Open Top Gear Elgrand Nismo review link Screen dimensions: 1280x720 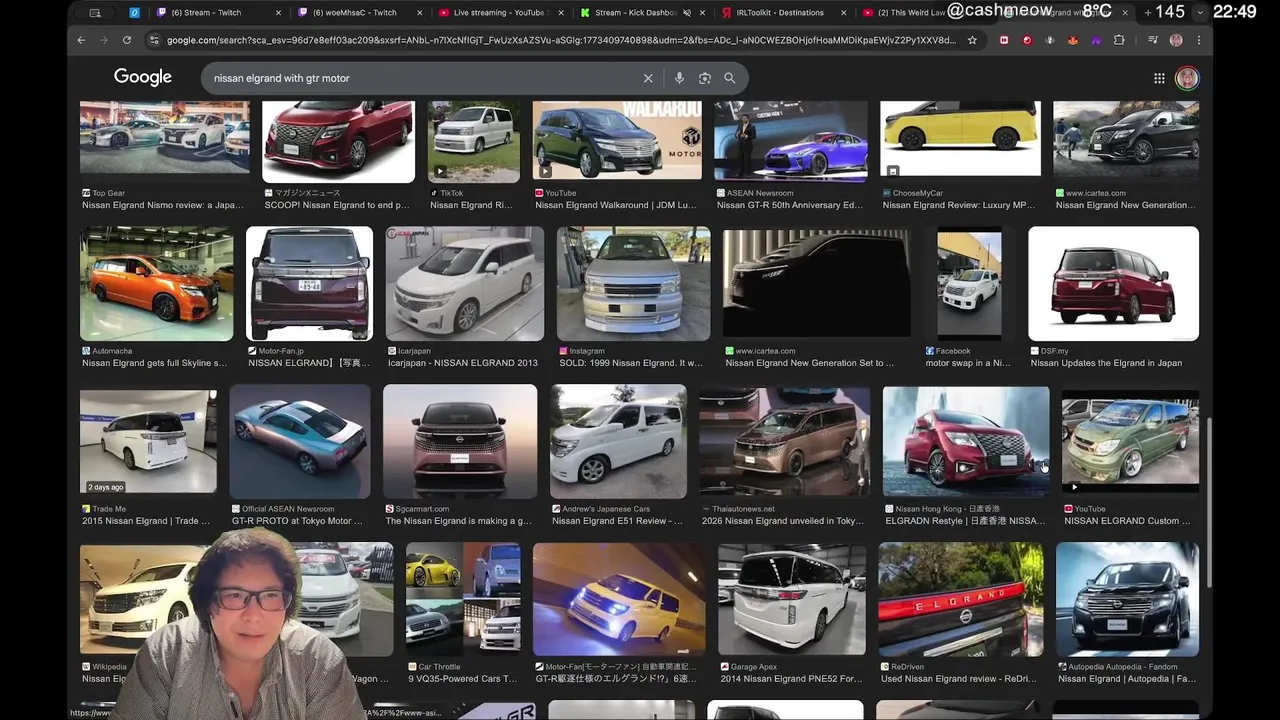162,205
